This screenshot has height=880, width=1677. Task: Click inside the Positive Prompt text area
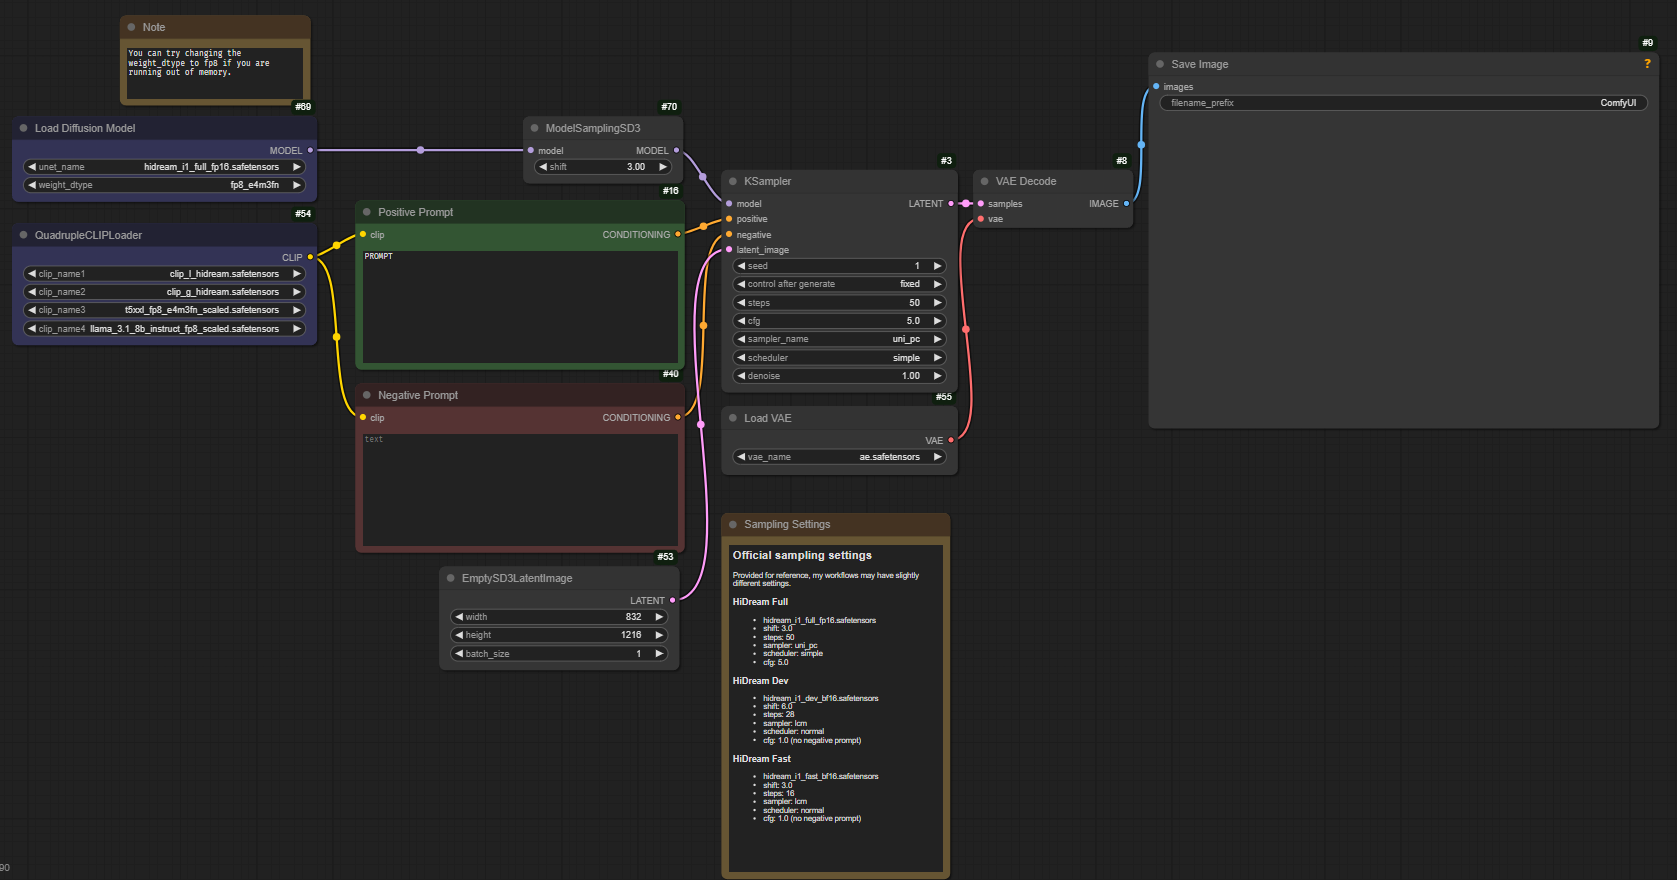pyautogui.click(x=520, y=310)
